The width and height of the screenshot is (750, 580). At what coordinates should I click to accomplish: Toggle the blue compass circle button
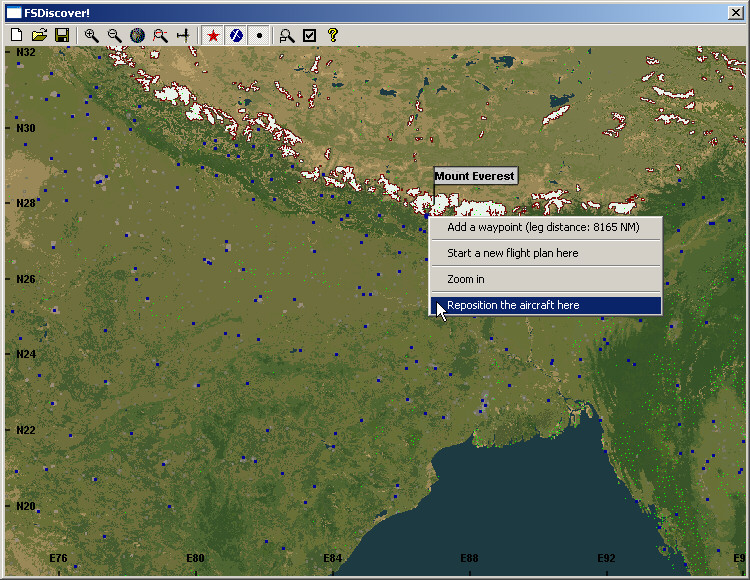[x=236, y=35]
